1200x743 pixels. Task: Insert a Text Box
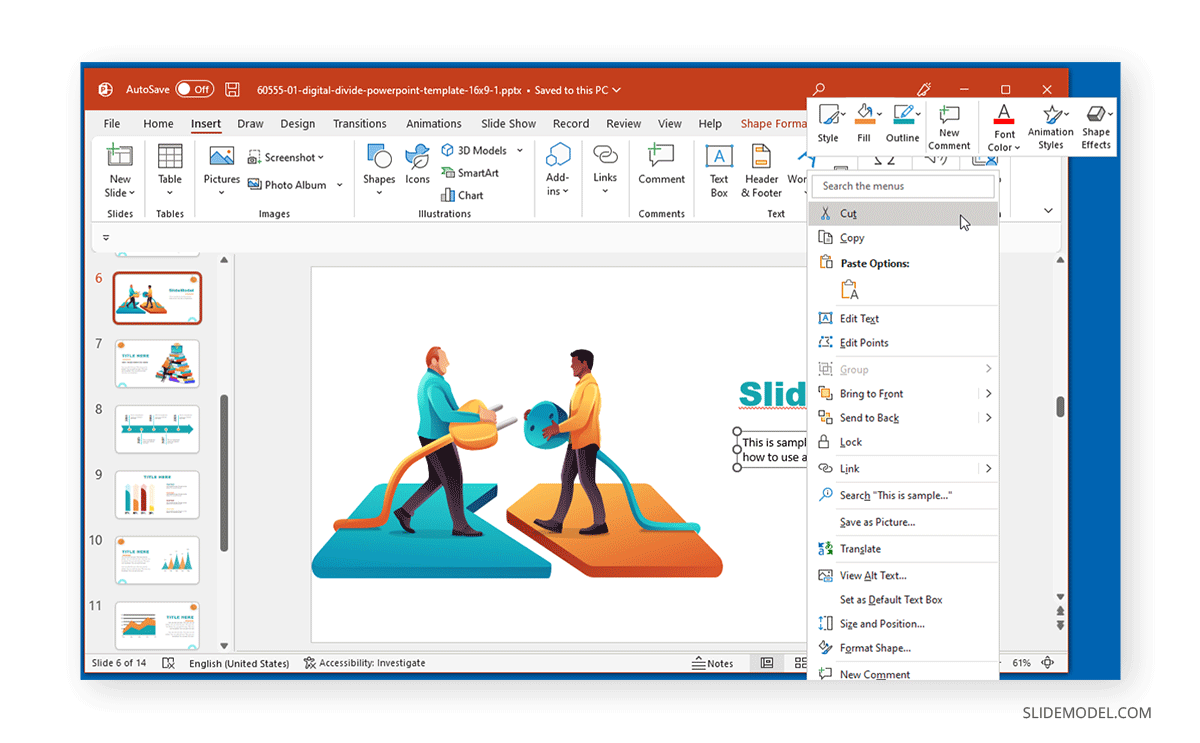(718, 170)
